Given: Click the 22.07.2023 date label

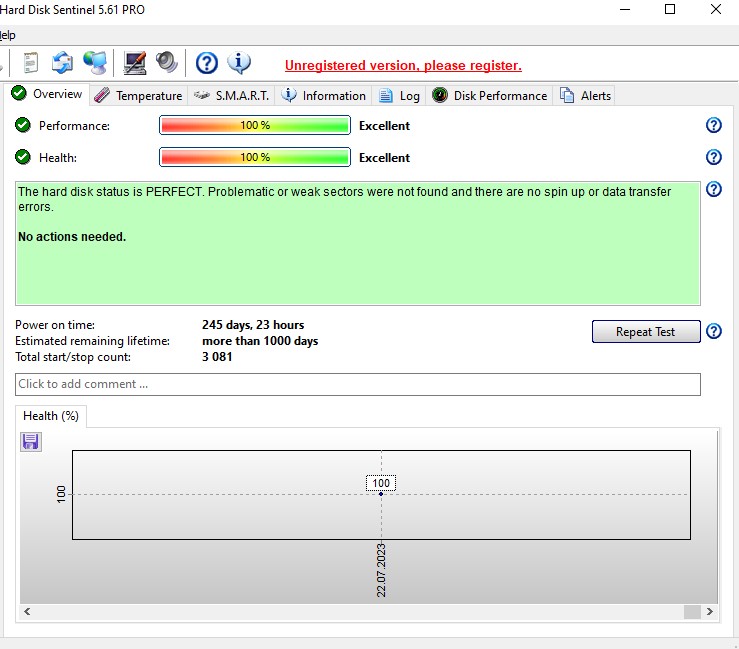Looking at the screenshot, I should [381, 570].
